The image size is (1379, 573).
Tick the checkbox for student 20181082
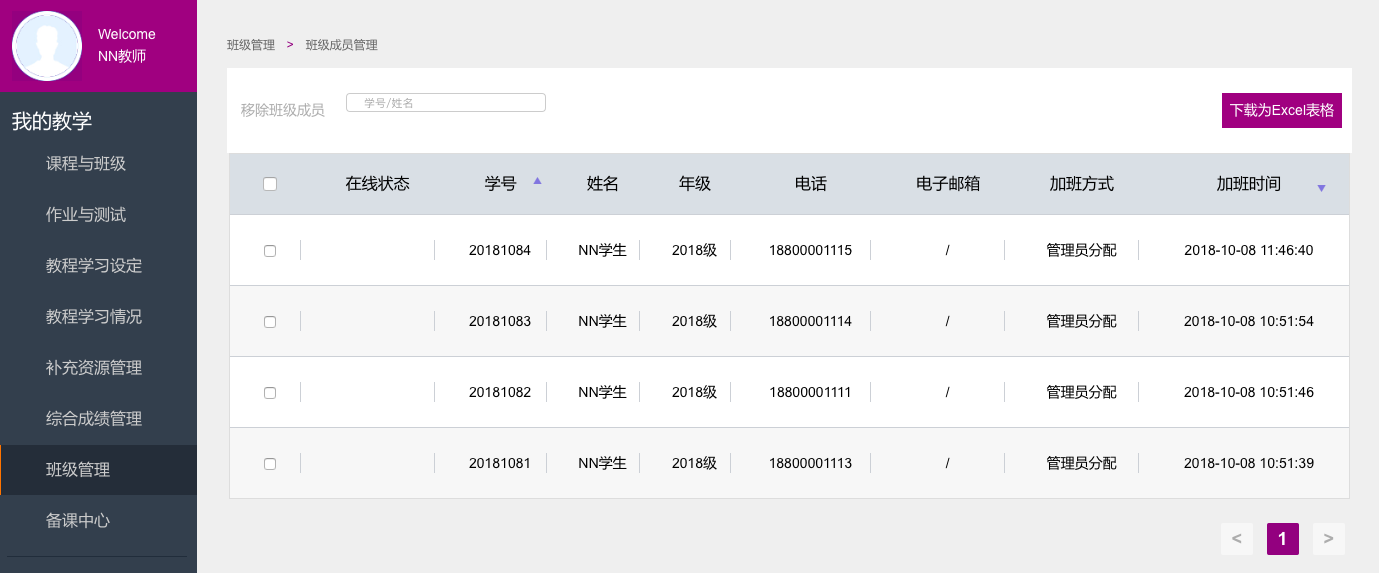click(270, 393)
